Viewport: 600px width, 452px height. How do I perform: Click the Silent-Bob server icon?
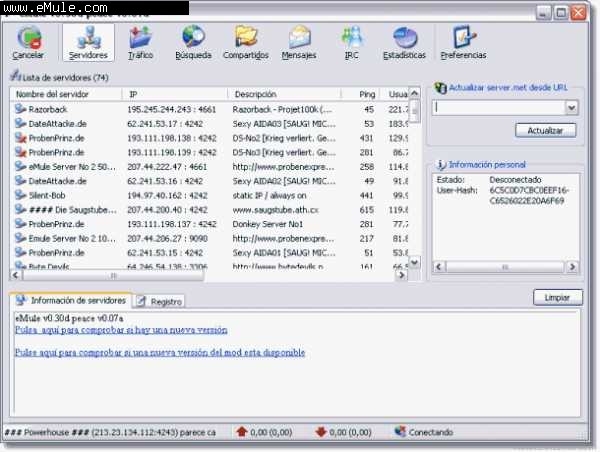pos(20,195)
